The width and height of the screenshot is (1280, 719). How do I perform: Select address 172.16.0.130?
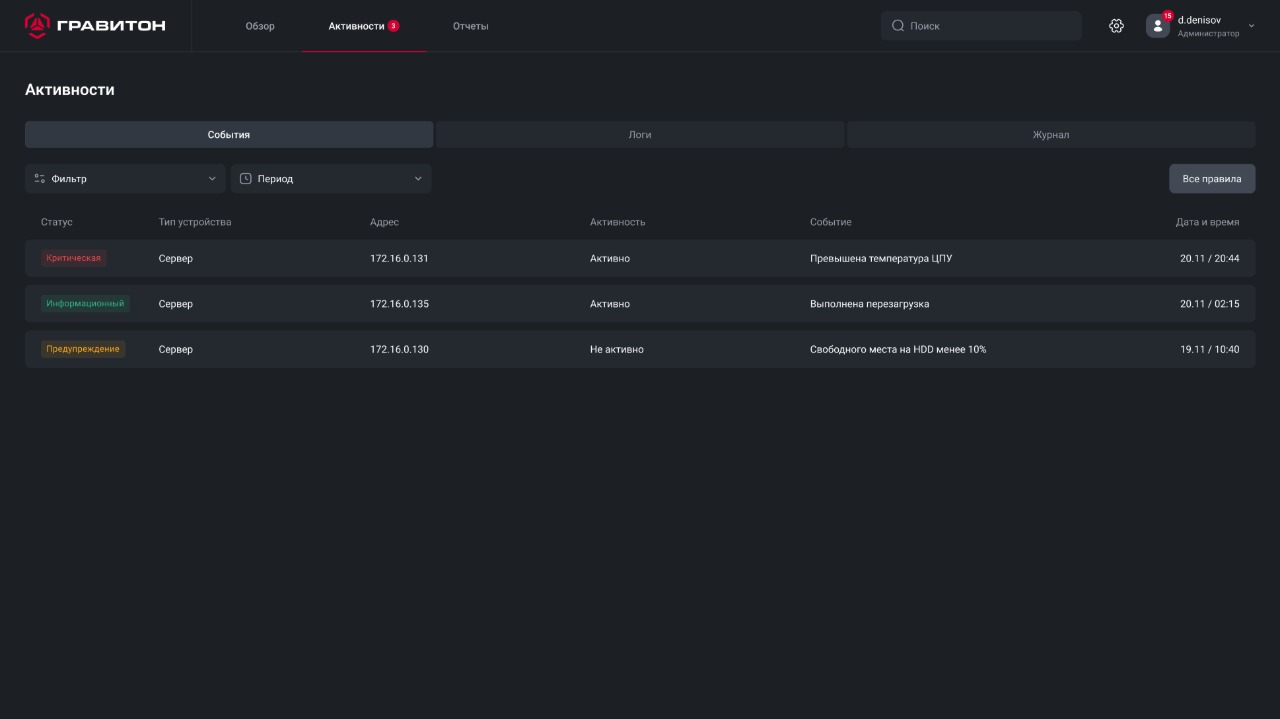coord(399,349)
